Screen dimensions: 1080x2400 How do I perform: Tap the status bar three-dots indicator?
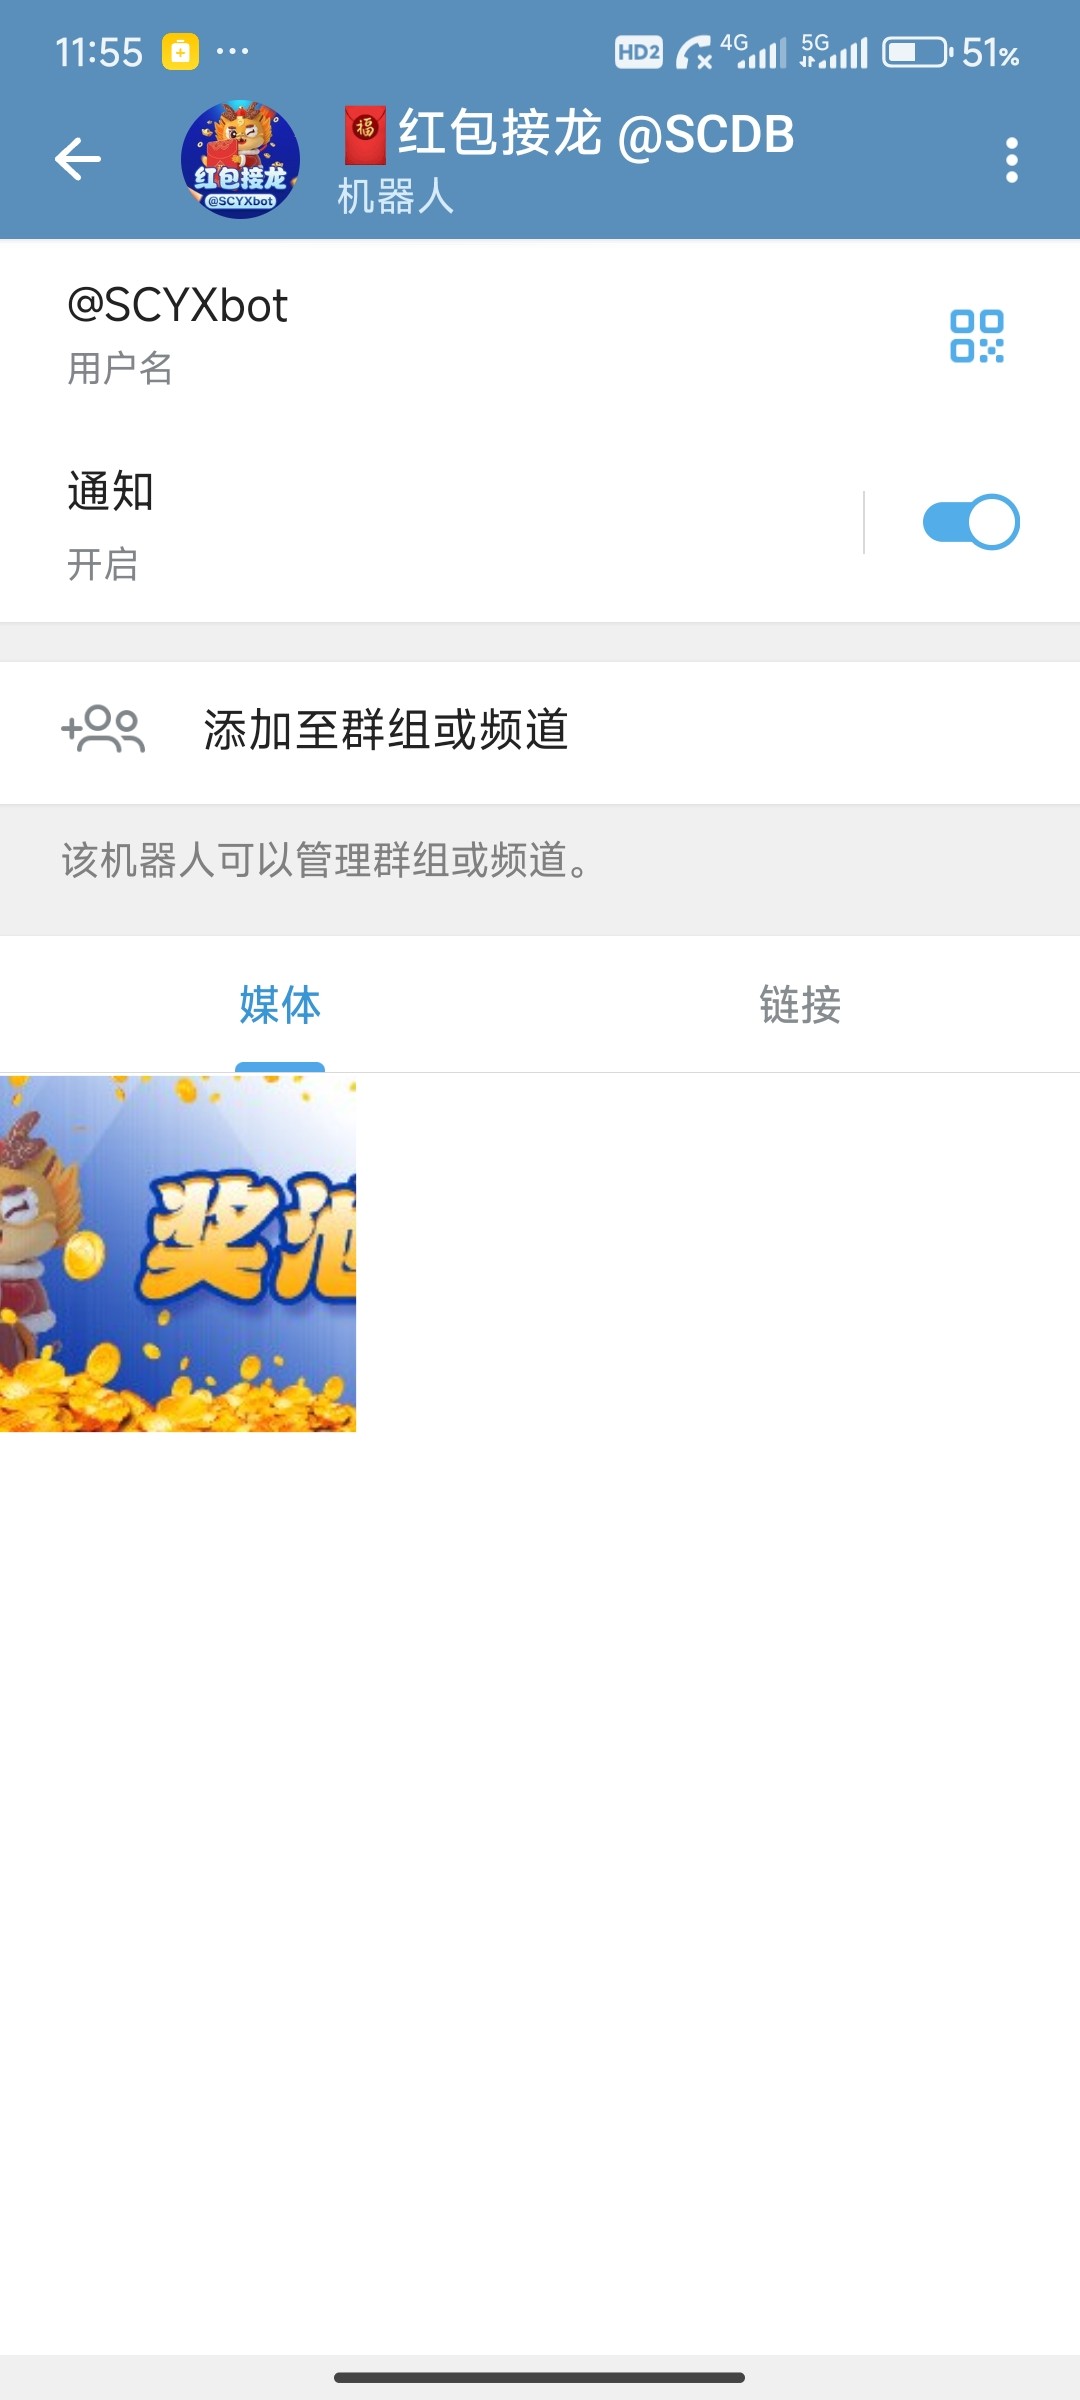tap(232, 51)
